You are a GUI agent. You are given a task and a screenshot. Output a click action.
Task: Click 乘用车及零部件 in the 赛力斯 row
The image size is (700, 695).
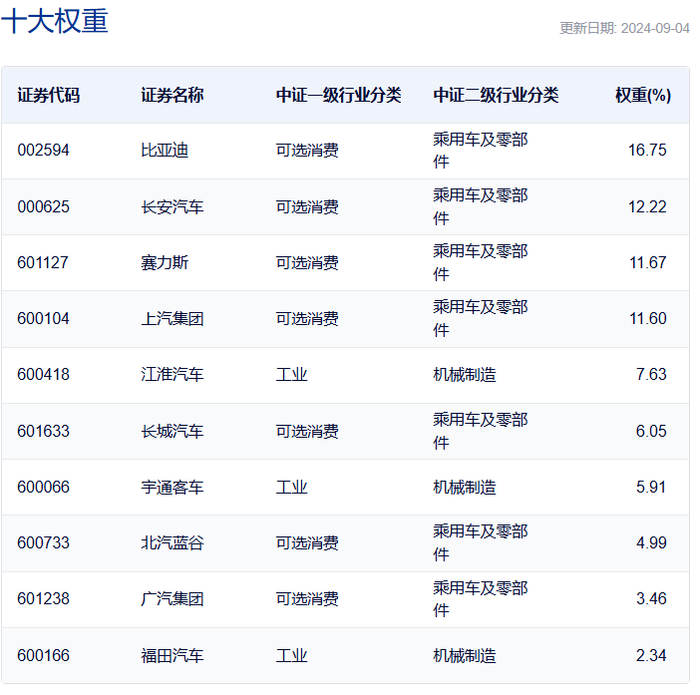click(480, 263)
